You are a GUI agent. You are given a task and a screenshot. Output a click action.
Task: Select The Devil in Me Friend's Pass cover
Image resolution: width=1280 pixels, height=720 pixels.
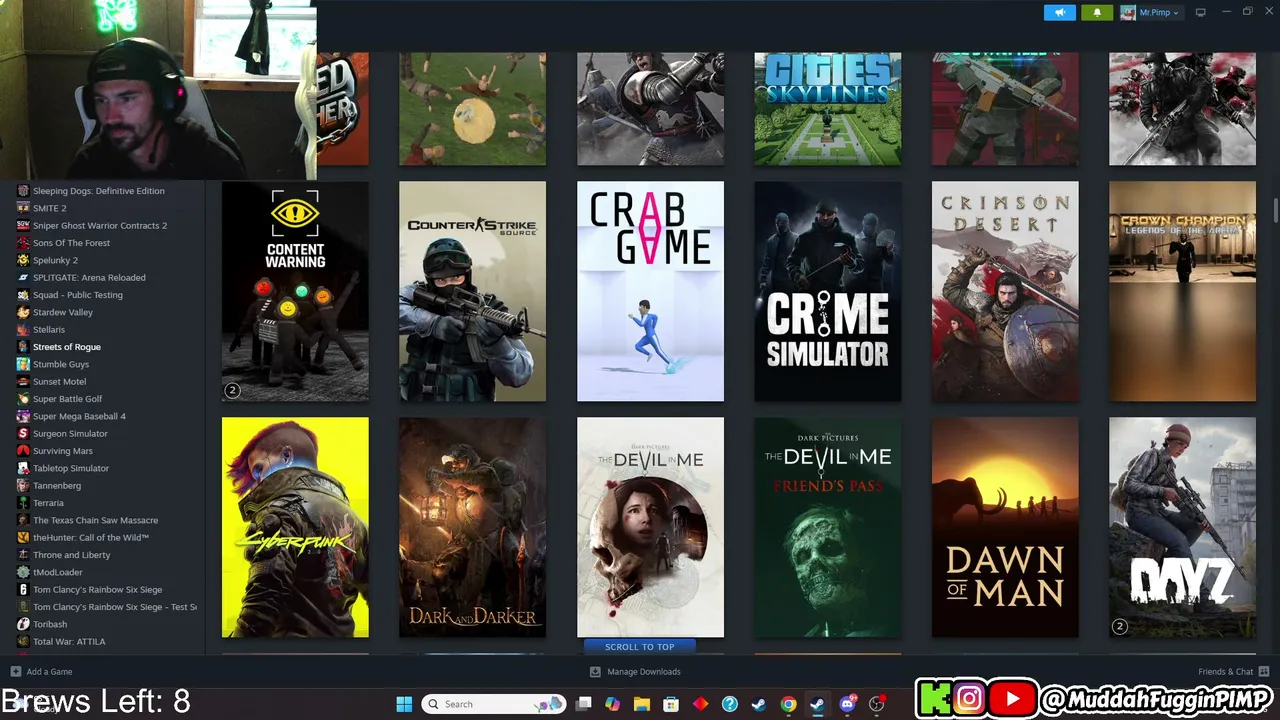827,527
